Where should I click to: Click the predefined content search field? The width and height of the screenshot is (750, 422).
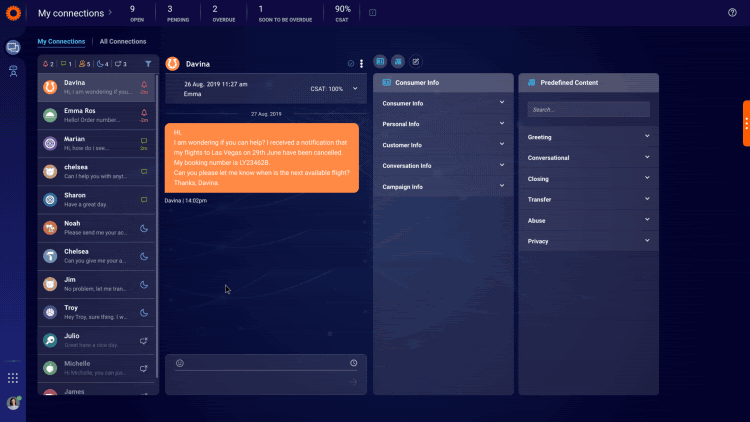(588, 110)
